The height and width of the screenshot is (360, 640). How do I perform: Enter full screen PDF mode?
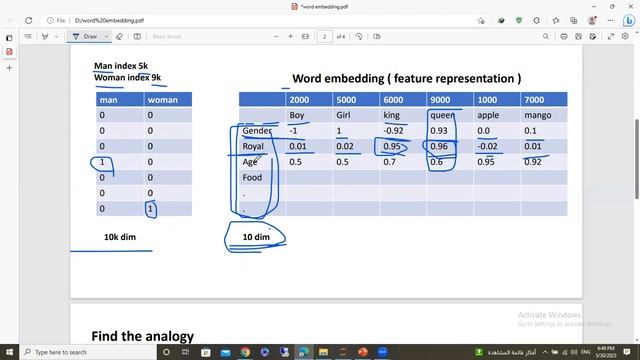coord(611,36)
